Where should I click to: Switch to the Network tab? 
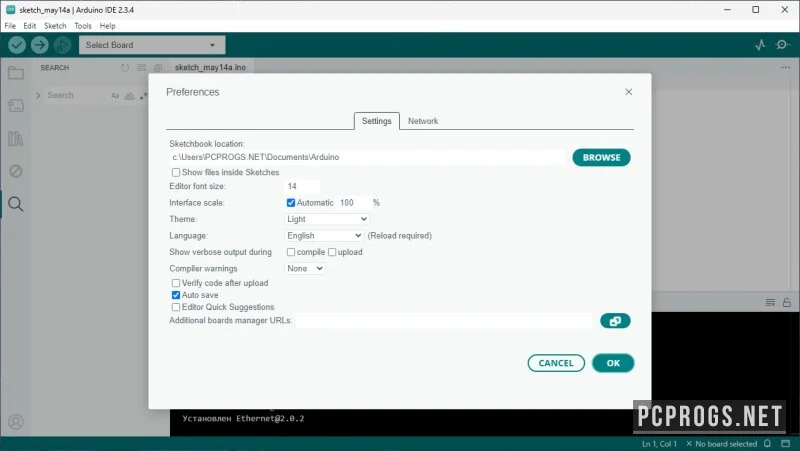[423, 121]
